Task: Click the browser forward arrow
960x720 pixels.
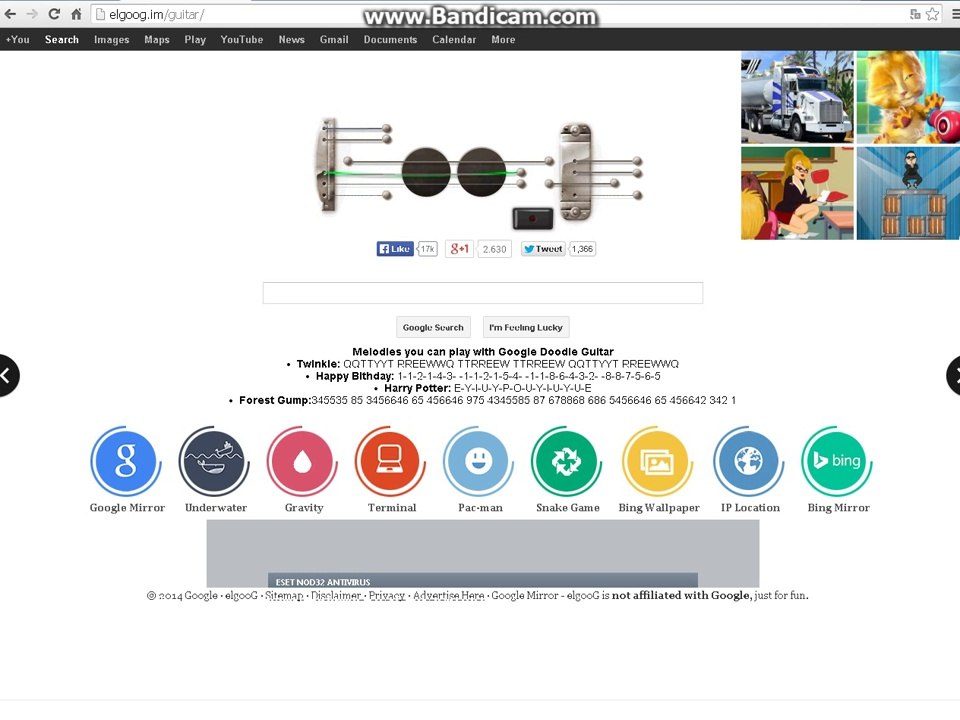Action: click(32, 14)
